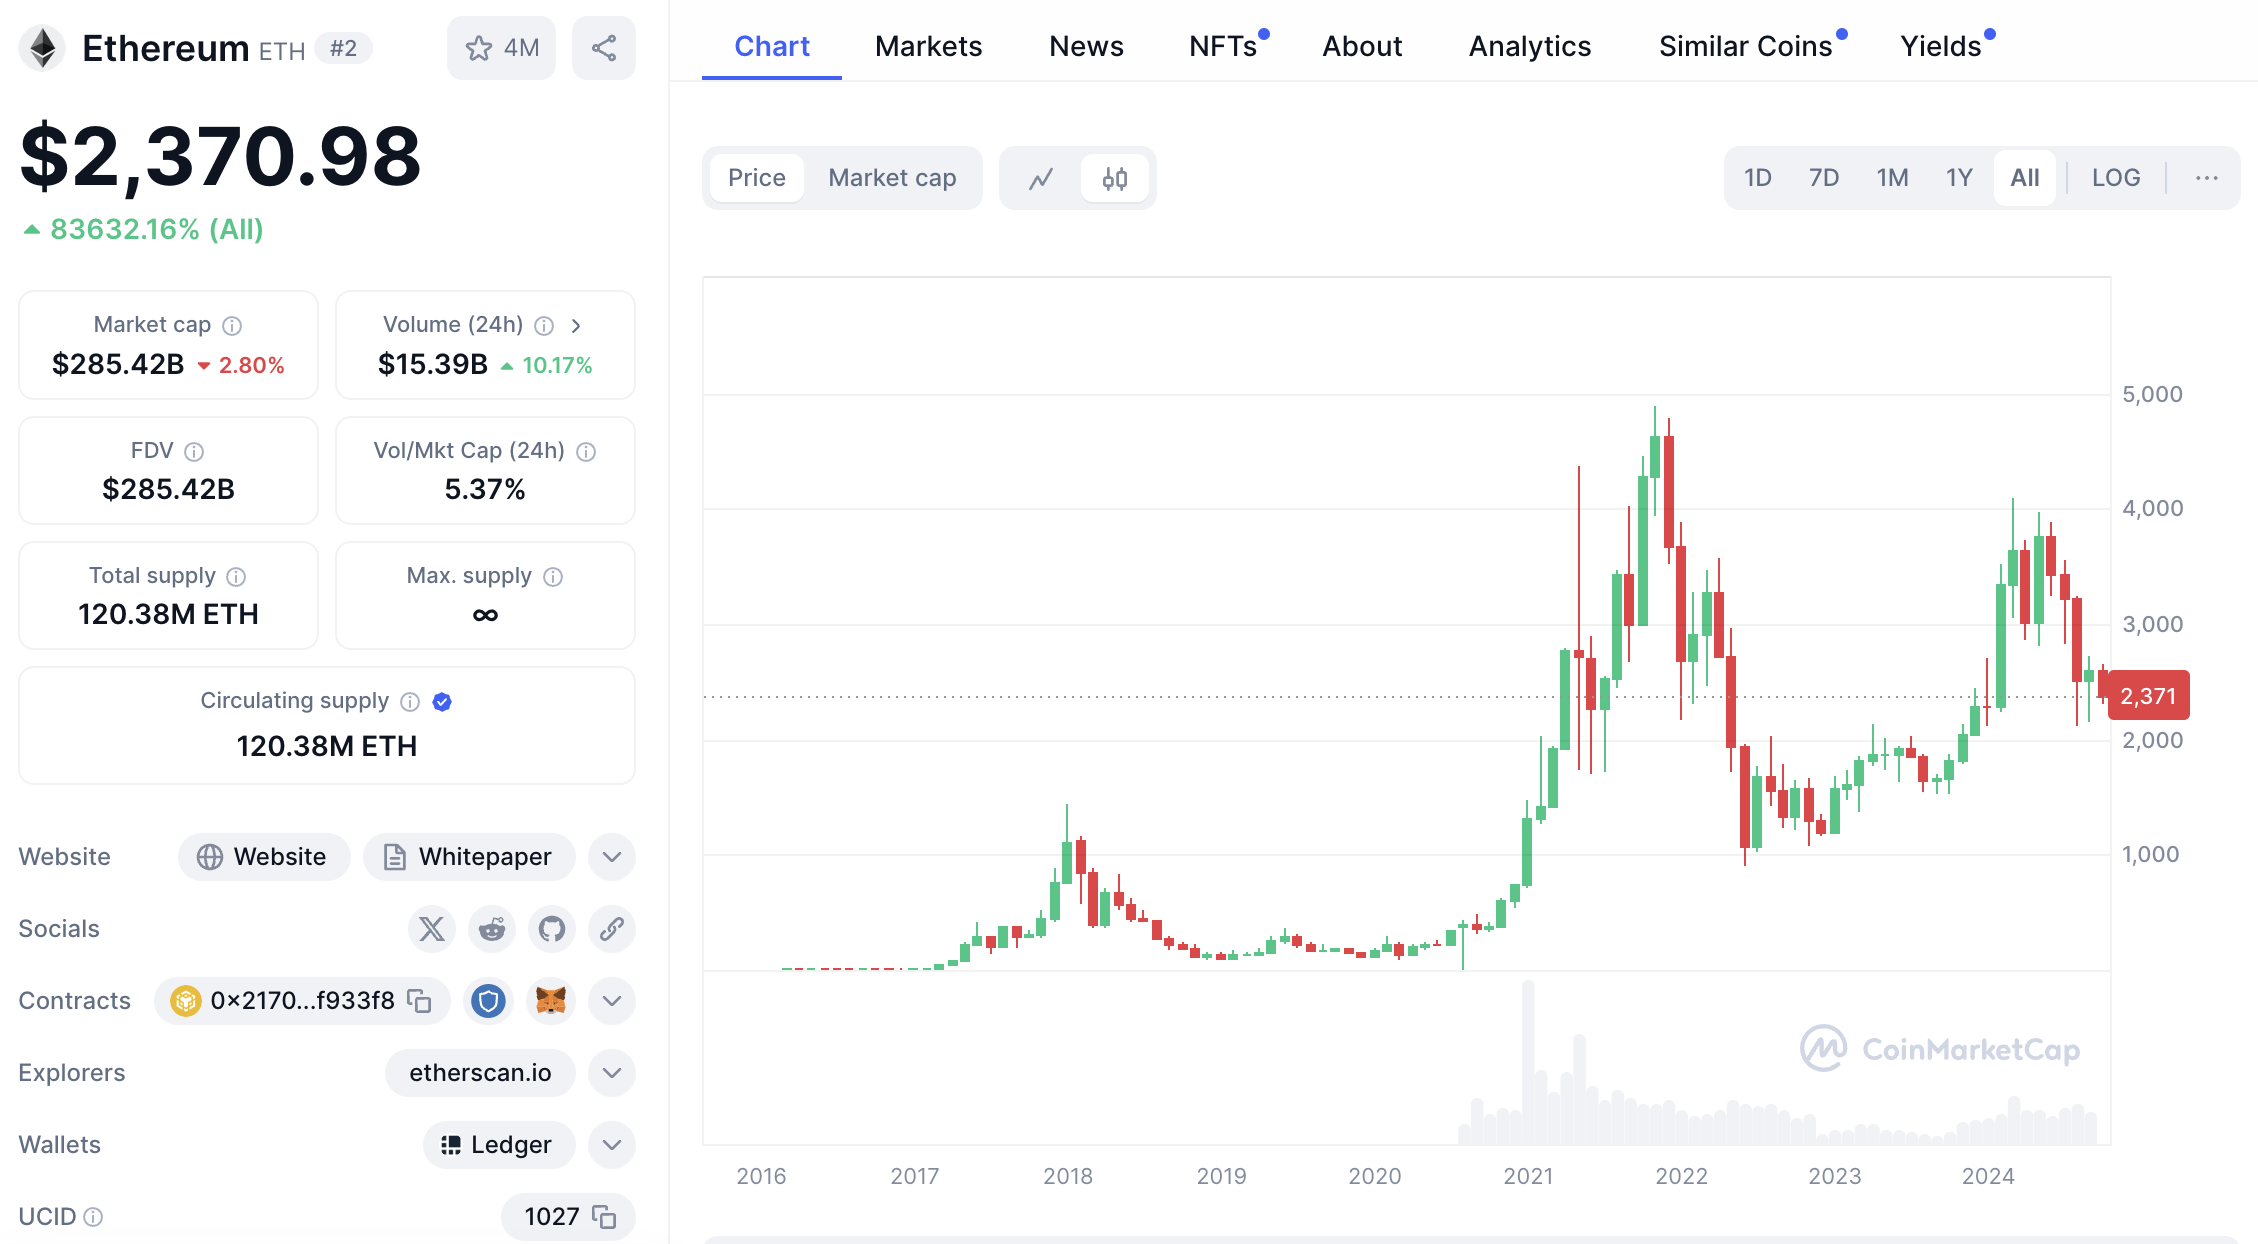Viewport: 2258px width, 1244px height.
Task: Open the Chart tab
Action: tap(772, 46)
